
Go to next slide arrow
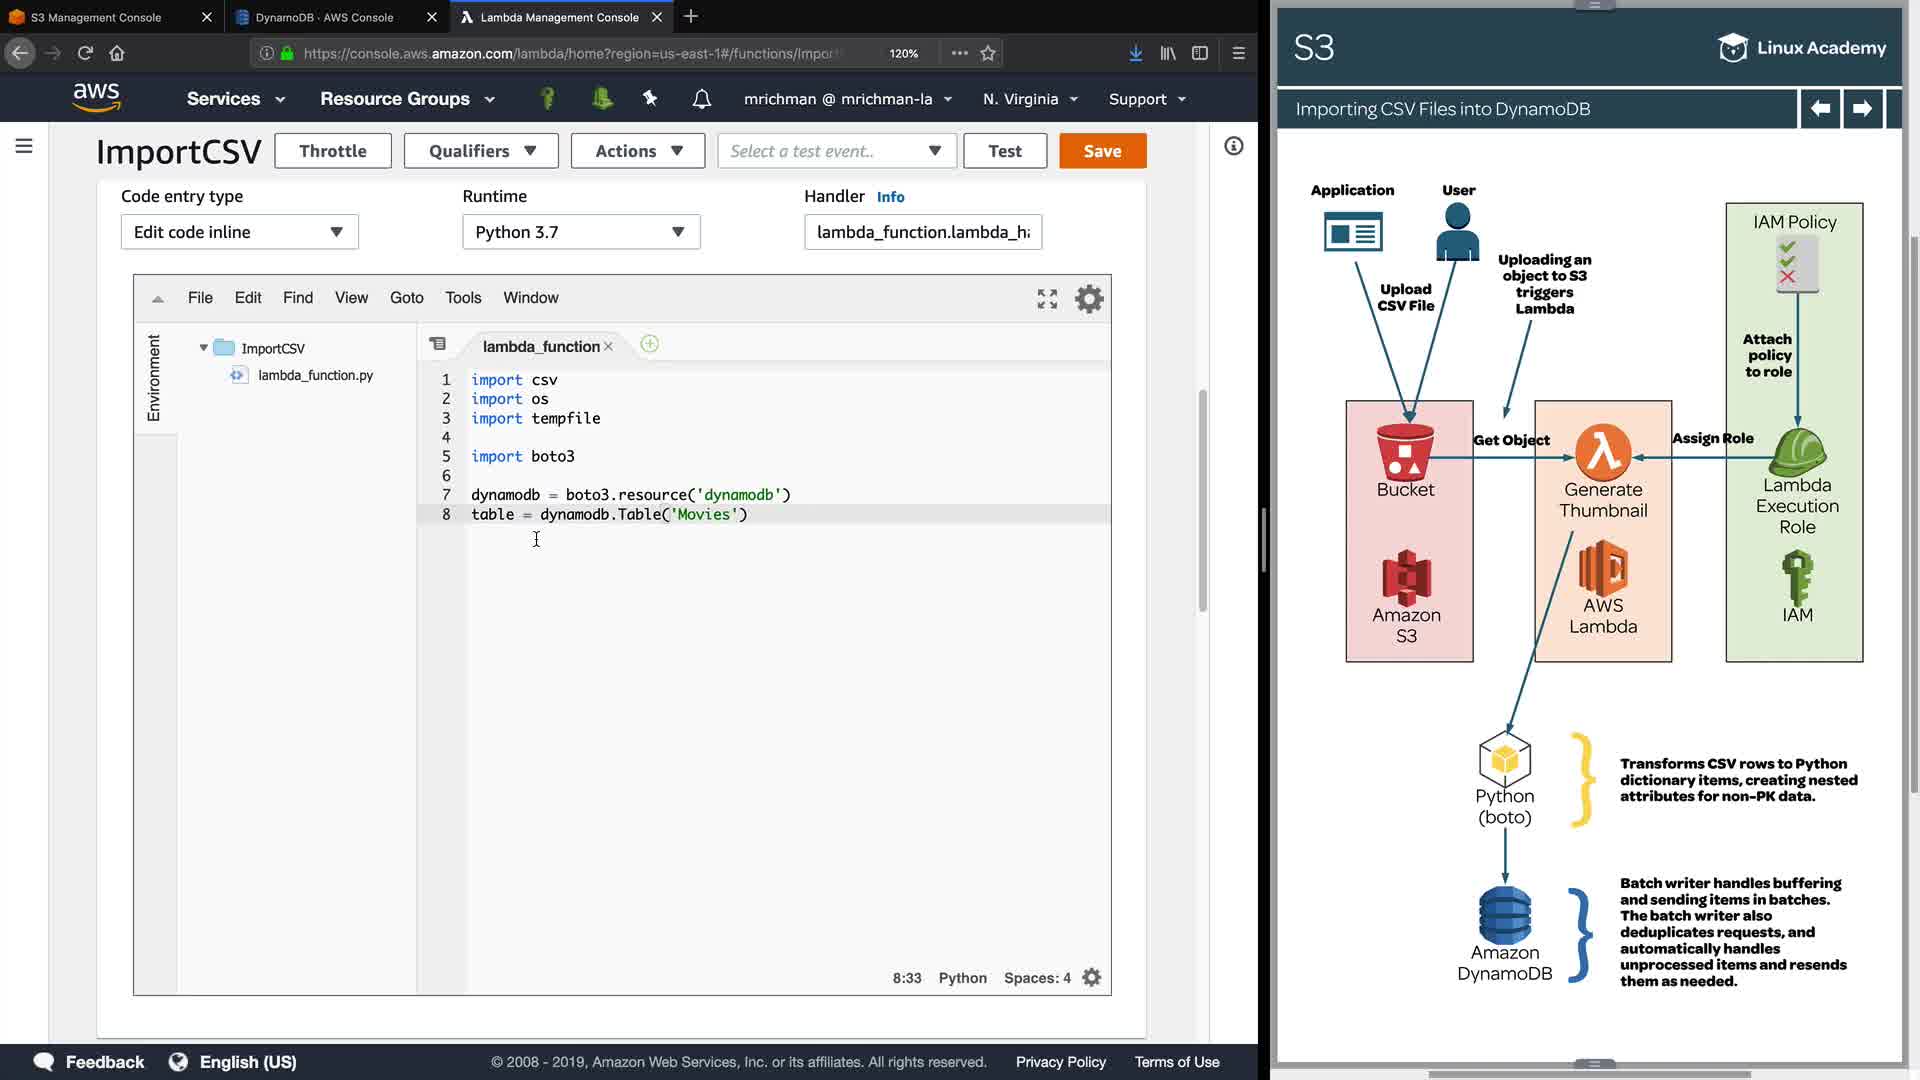click(1862, 108)
